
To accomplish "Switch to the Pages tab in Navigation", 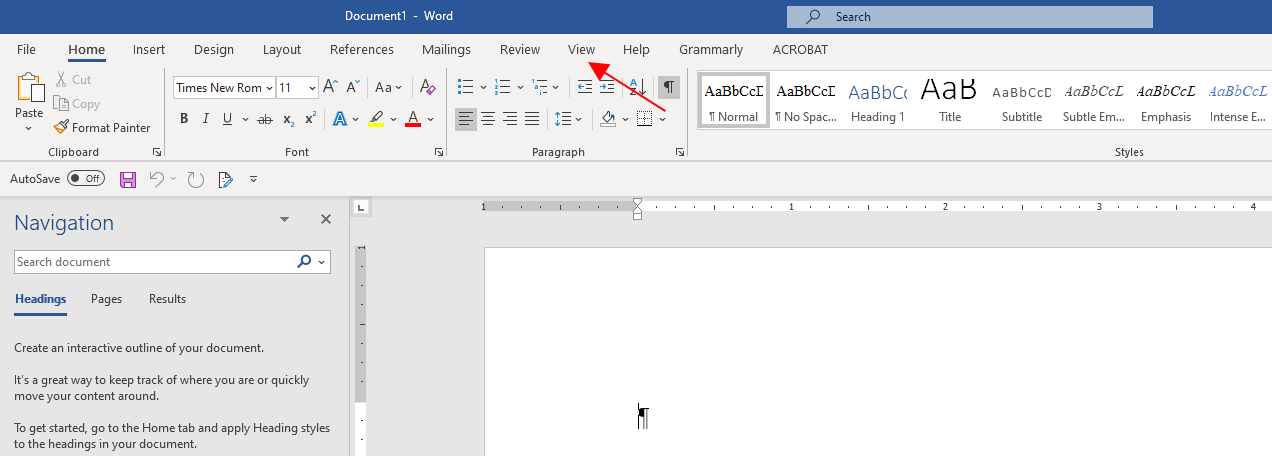I will point(106,299).
